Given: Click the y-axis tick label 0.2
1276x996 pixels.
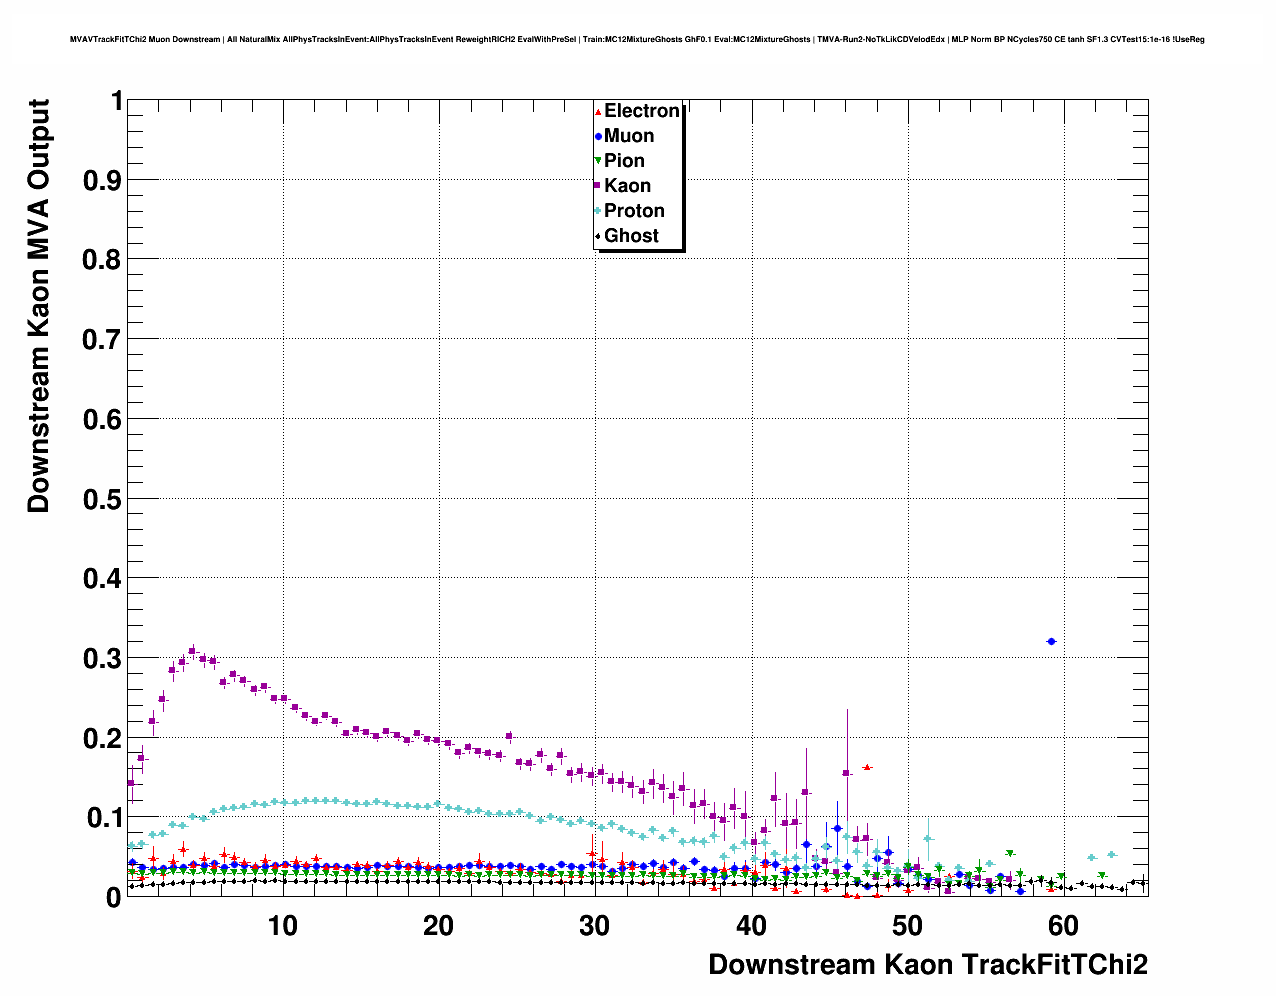Looking at the screenshot, I should pos(103,738).
